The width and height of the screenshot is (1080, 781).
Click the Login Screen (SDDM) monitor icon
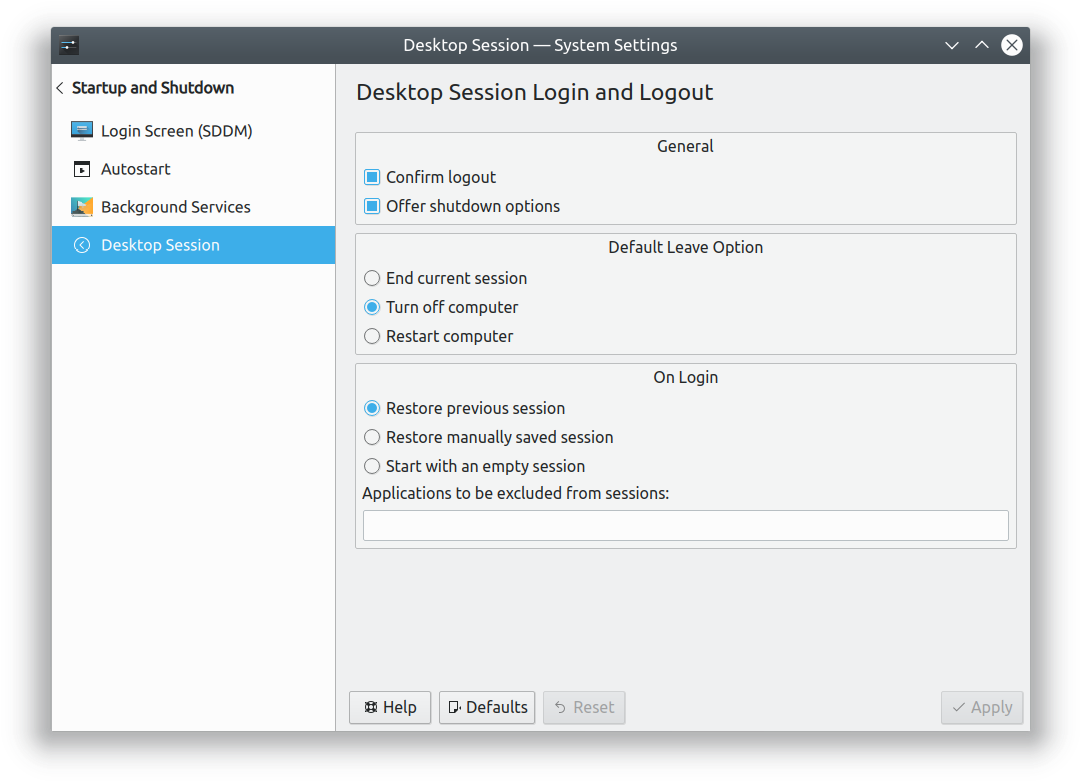click(82, 131)
